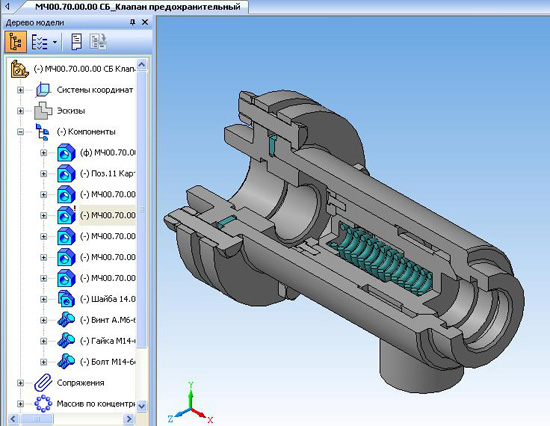Select the (-) Гайка М14 text

click(x=108, y=341)
